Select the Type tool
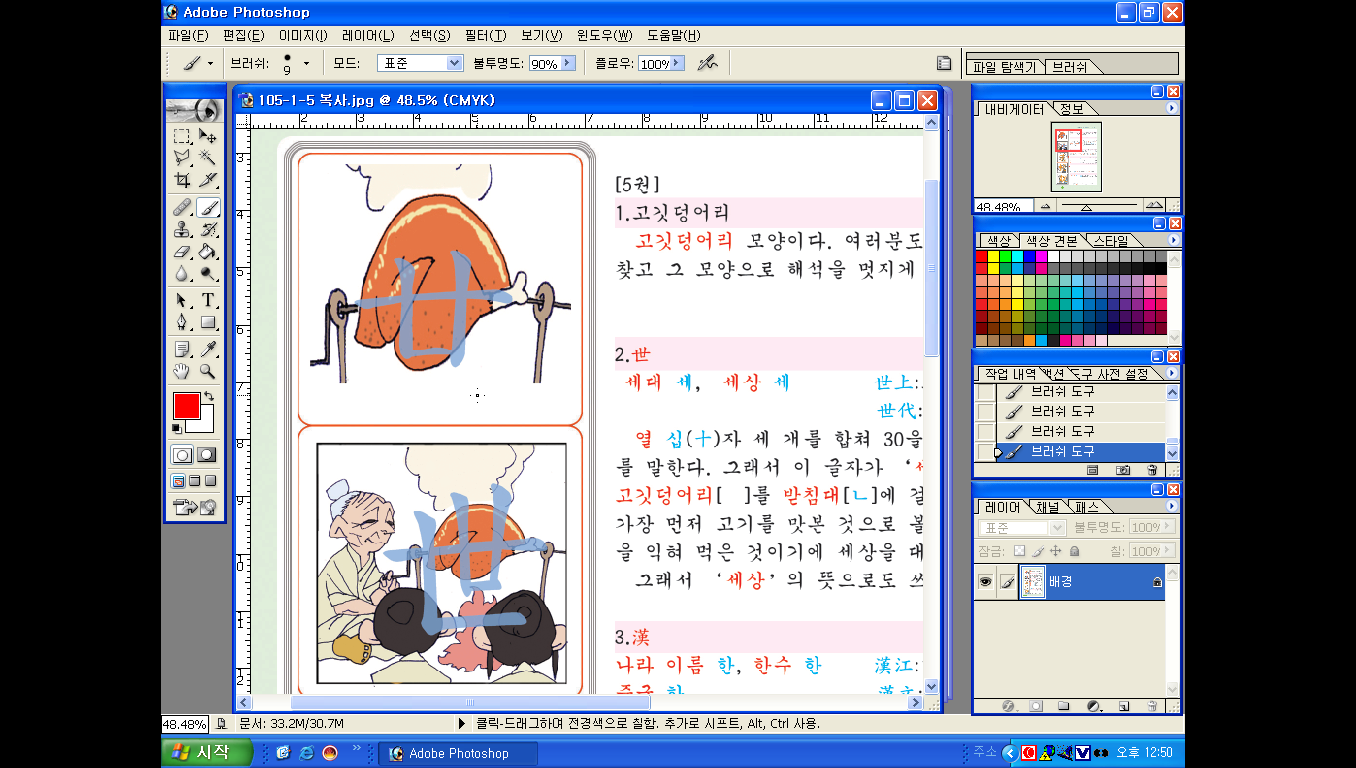The width and height of the screenshot is (1356, 768). [208, 301]
